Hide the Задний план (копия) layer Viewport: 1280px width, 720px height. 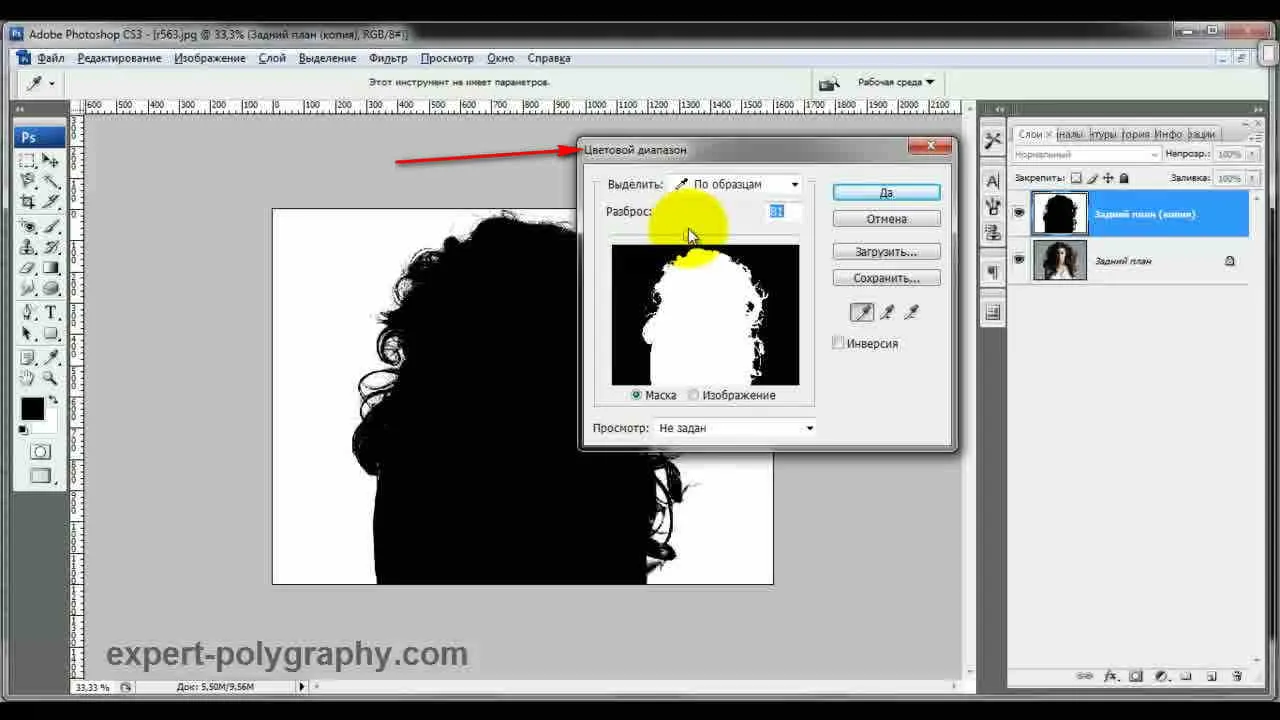click(1019, 213)
